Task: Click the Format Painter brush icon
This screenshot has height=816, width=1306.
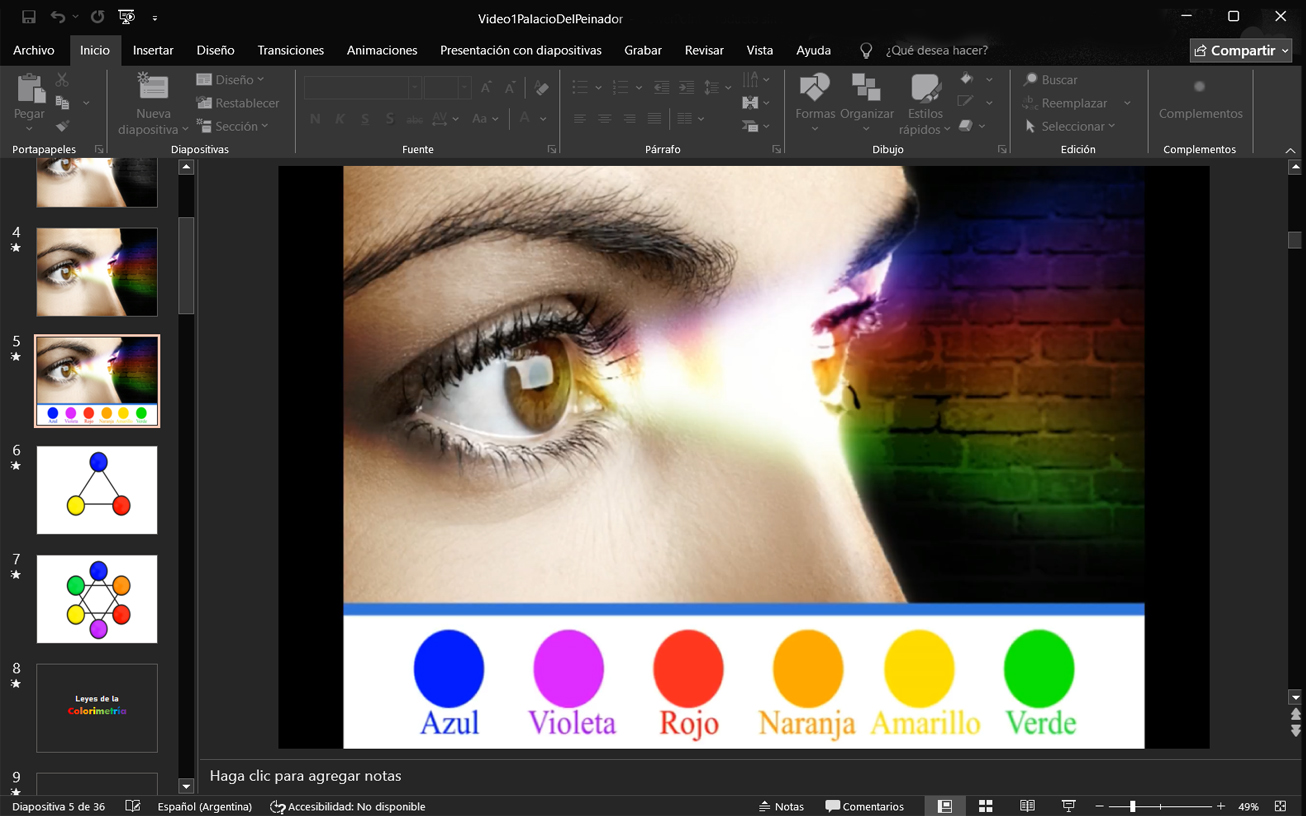Action: tap(62, 126)
